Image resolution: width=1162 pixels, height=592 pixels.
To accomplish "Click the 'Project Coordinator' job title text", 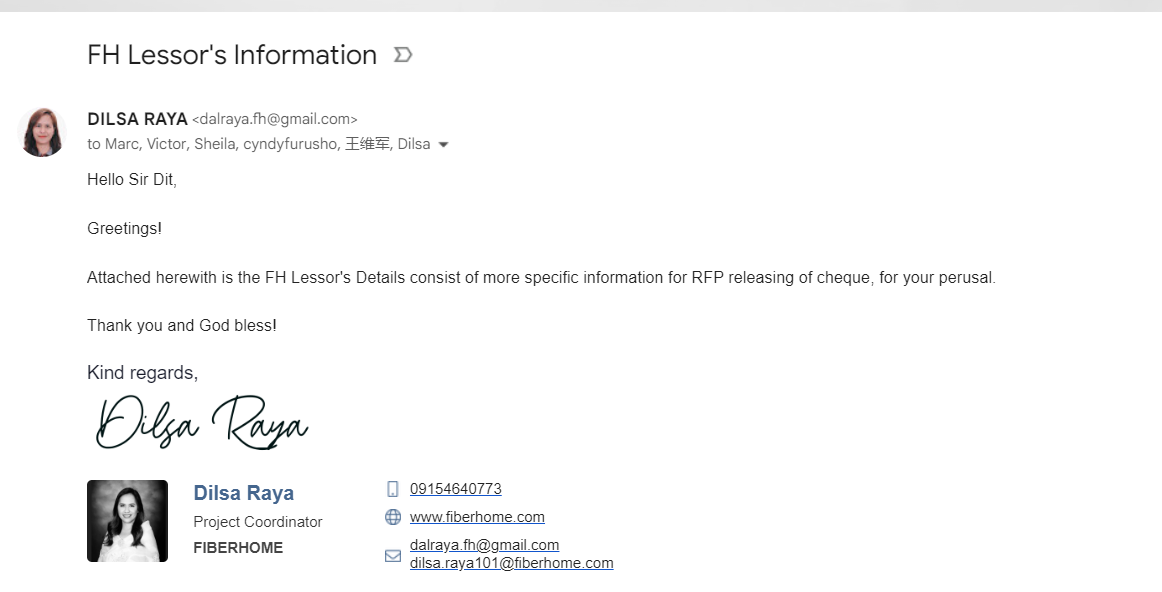I will [x=257, y=522].
